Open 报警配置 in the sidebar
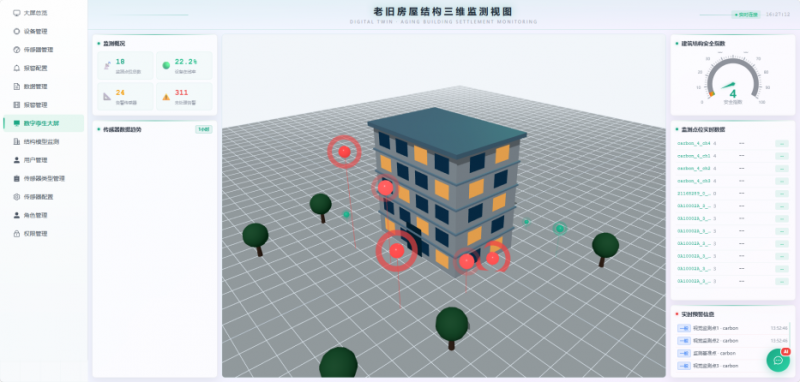Image resolution: width=800 pixels, height=382 pixels. coord(43,68)
